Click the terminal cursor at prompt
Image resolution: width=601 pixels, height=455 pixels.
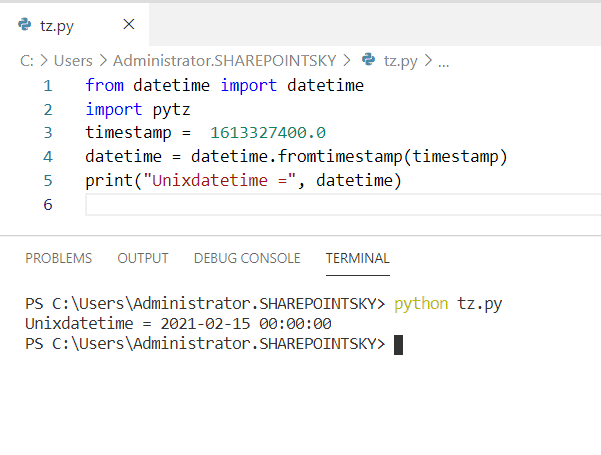[399, 345]
